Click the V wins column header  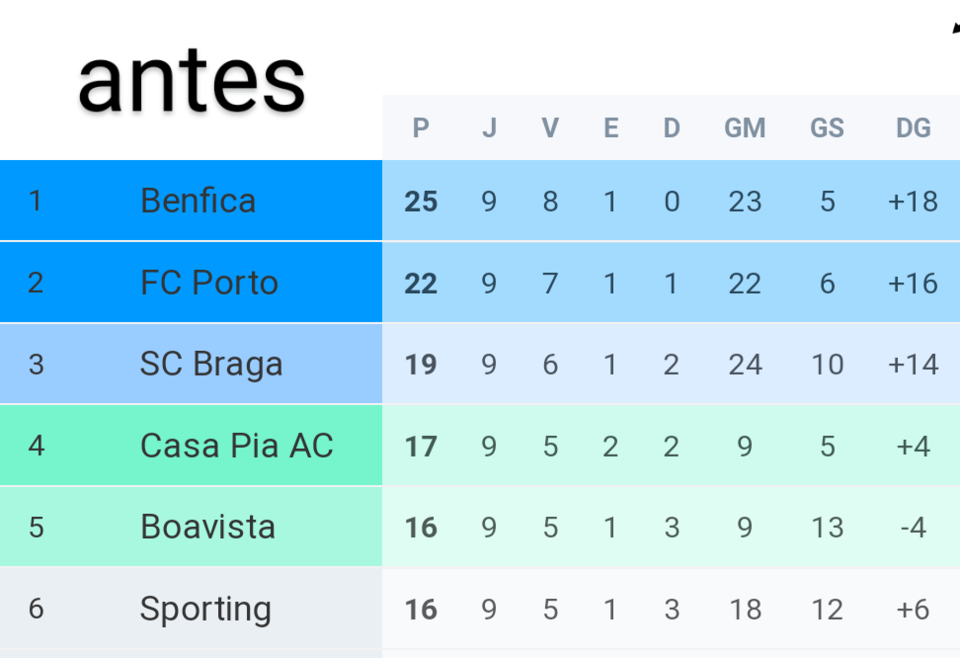tap(550, 128)
